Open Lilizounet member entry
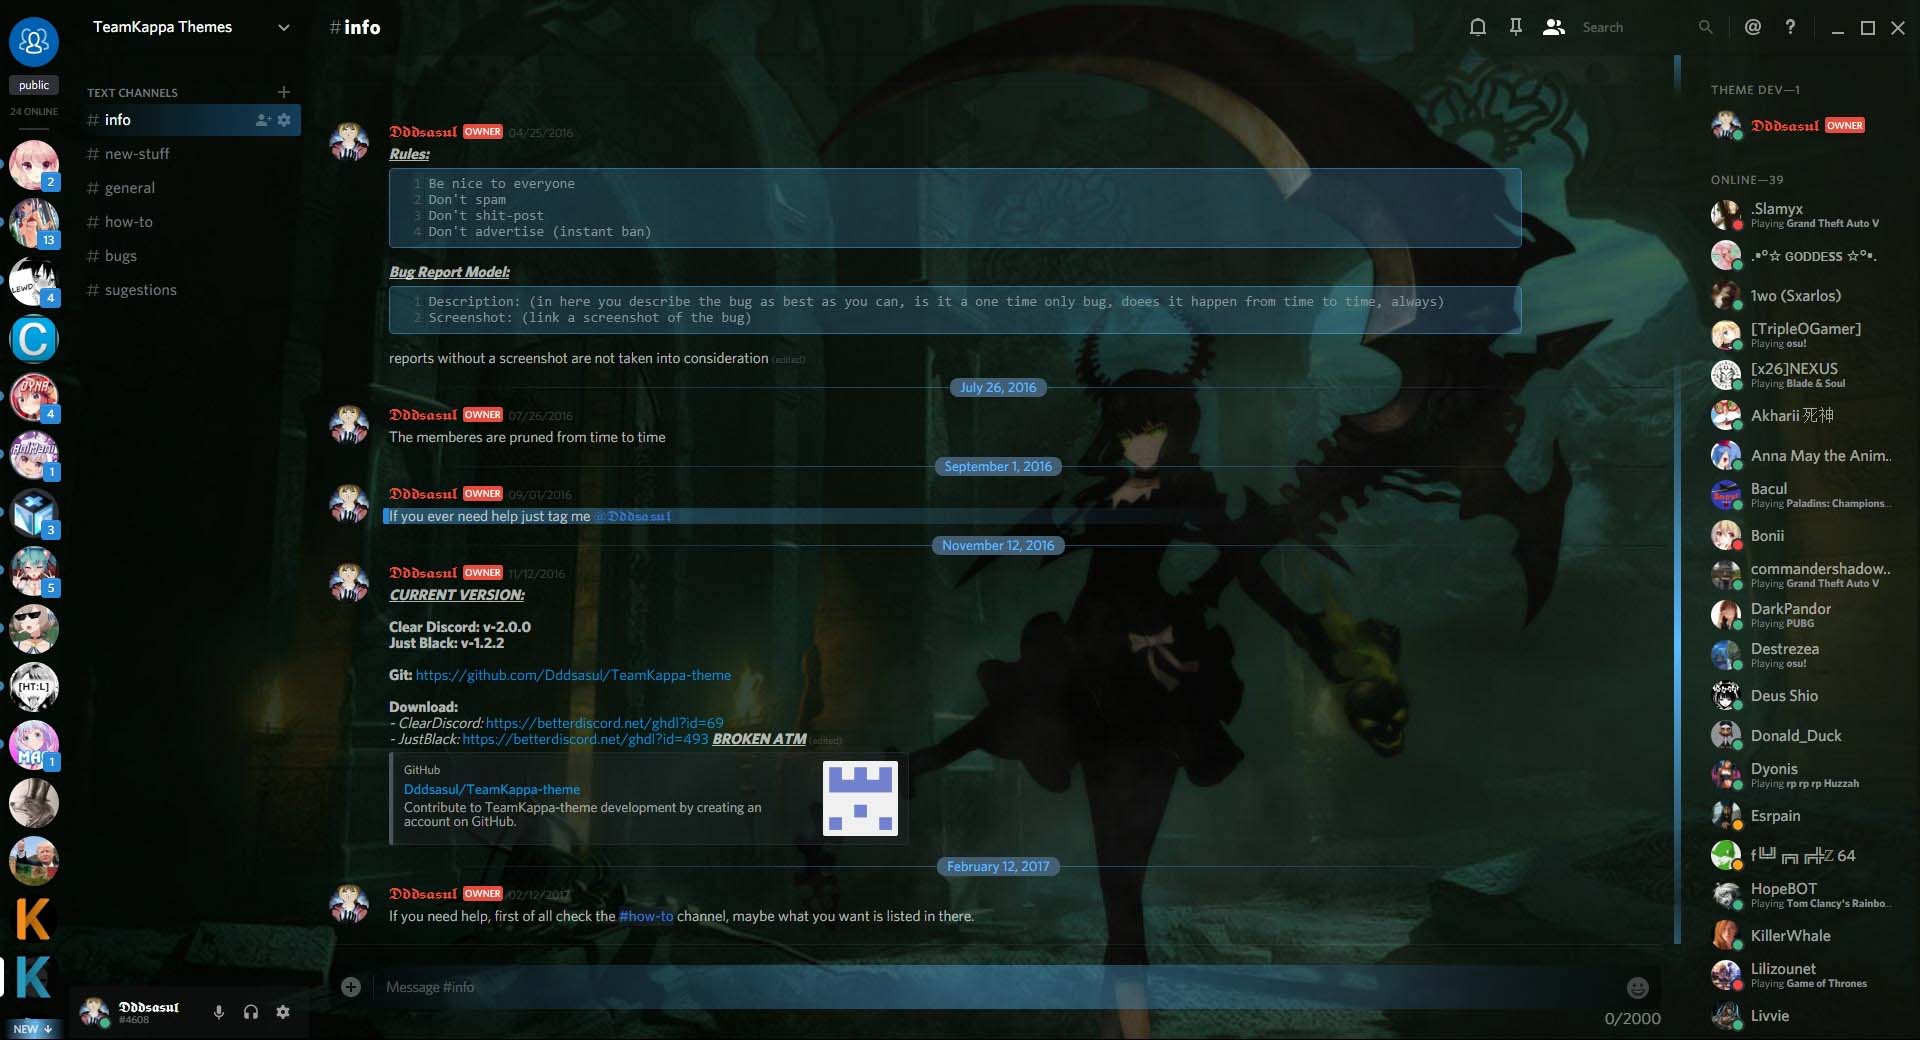This screenshot has height=1040, width=1920. (1800, 975)
